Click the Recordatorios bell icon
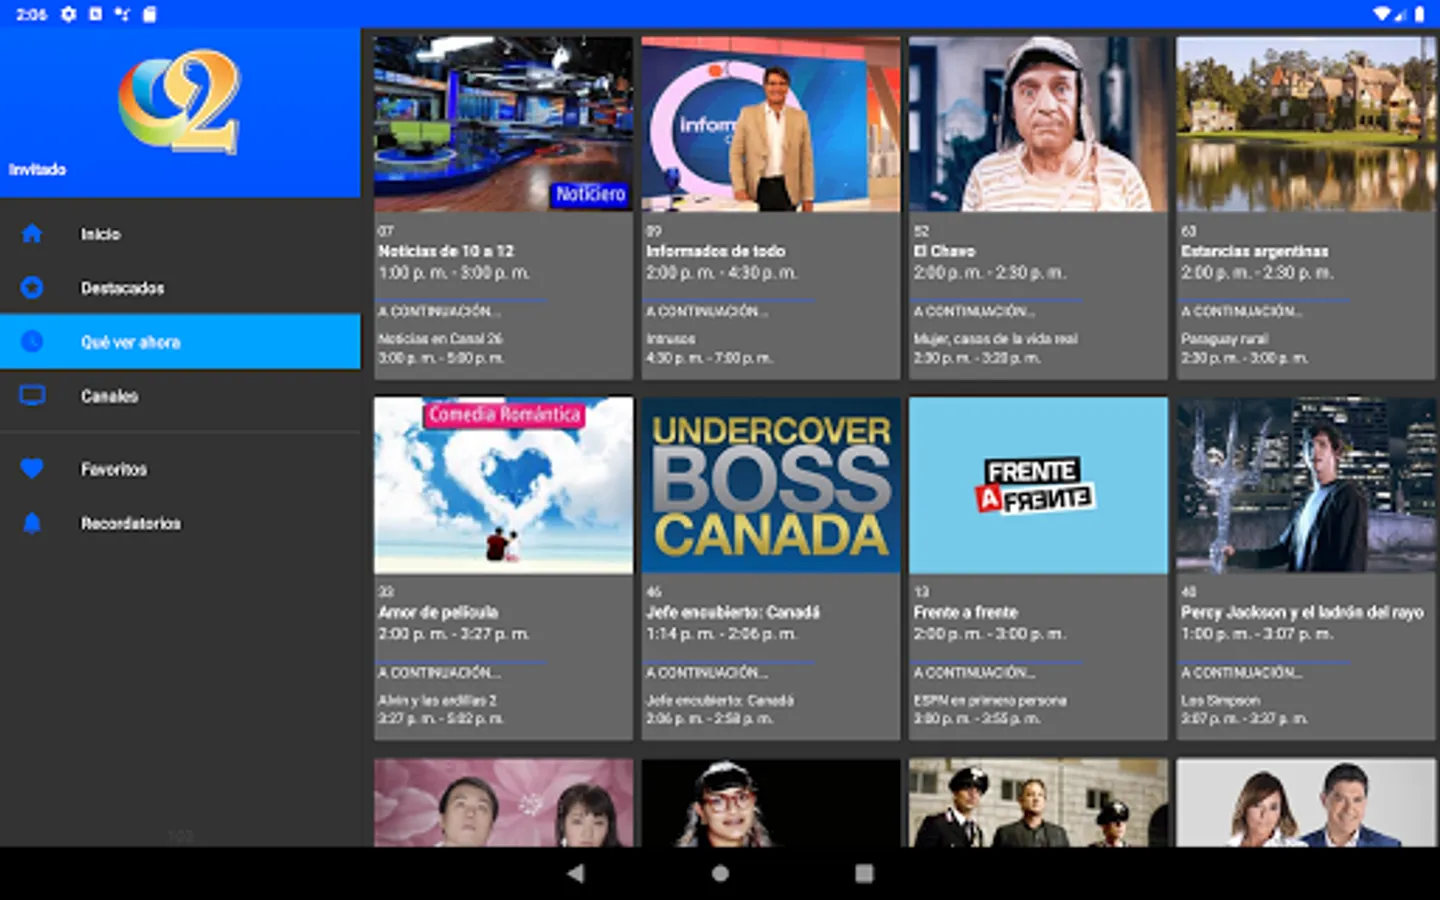Screen dimensions: 1440x900 coord(32,523)
